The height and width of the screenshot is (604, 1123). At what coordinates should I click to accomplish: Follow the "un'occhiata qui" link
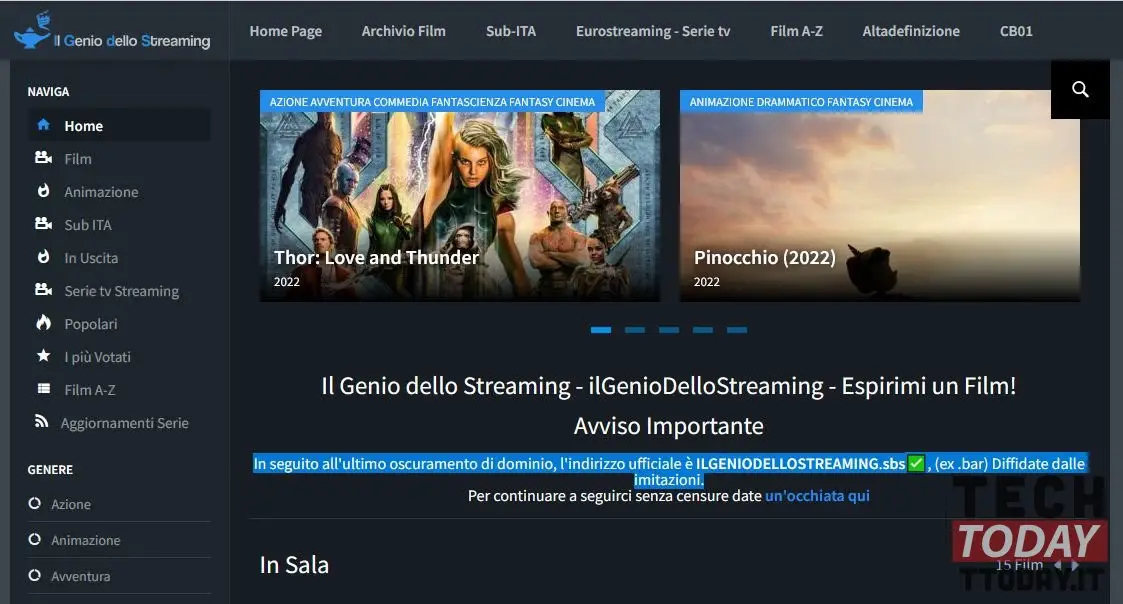[x=817, y=496]
